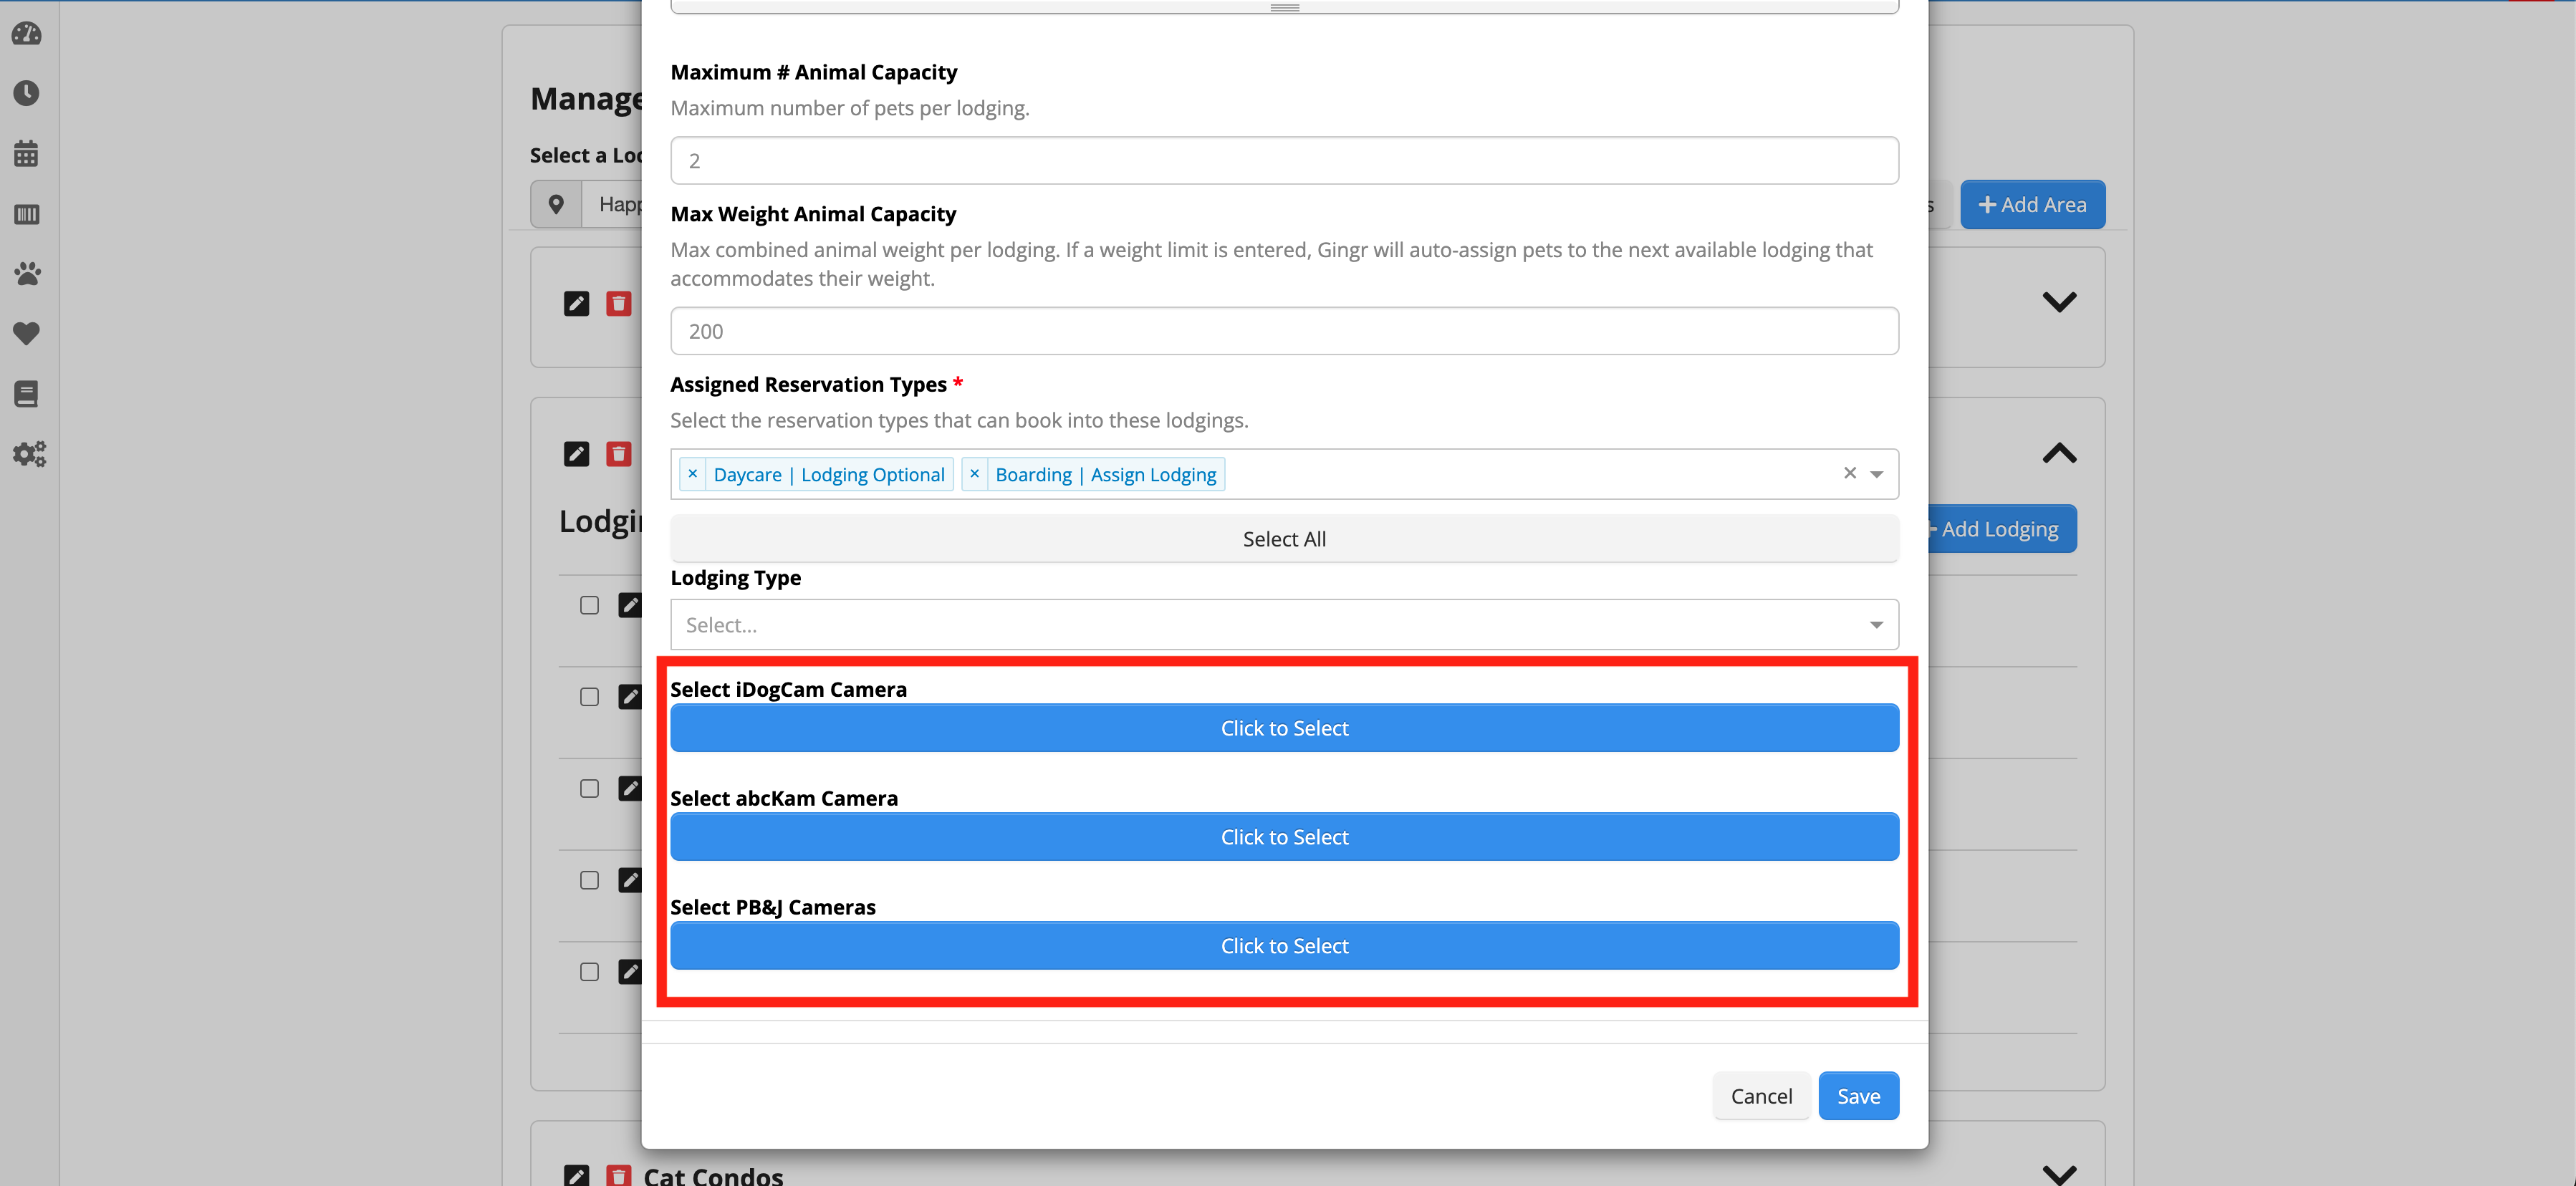
Task: Click edit pencil in first lodging row
Action: [630, 605]
